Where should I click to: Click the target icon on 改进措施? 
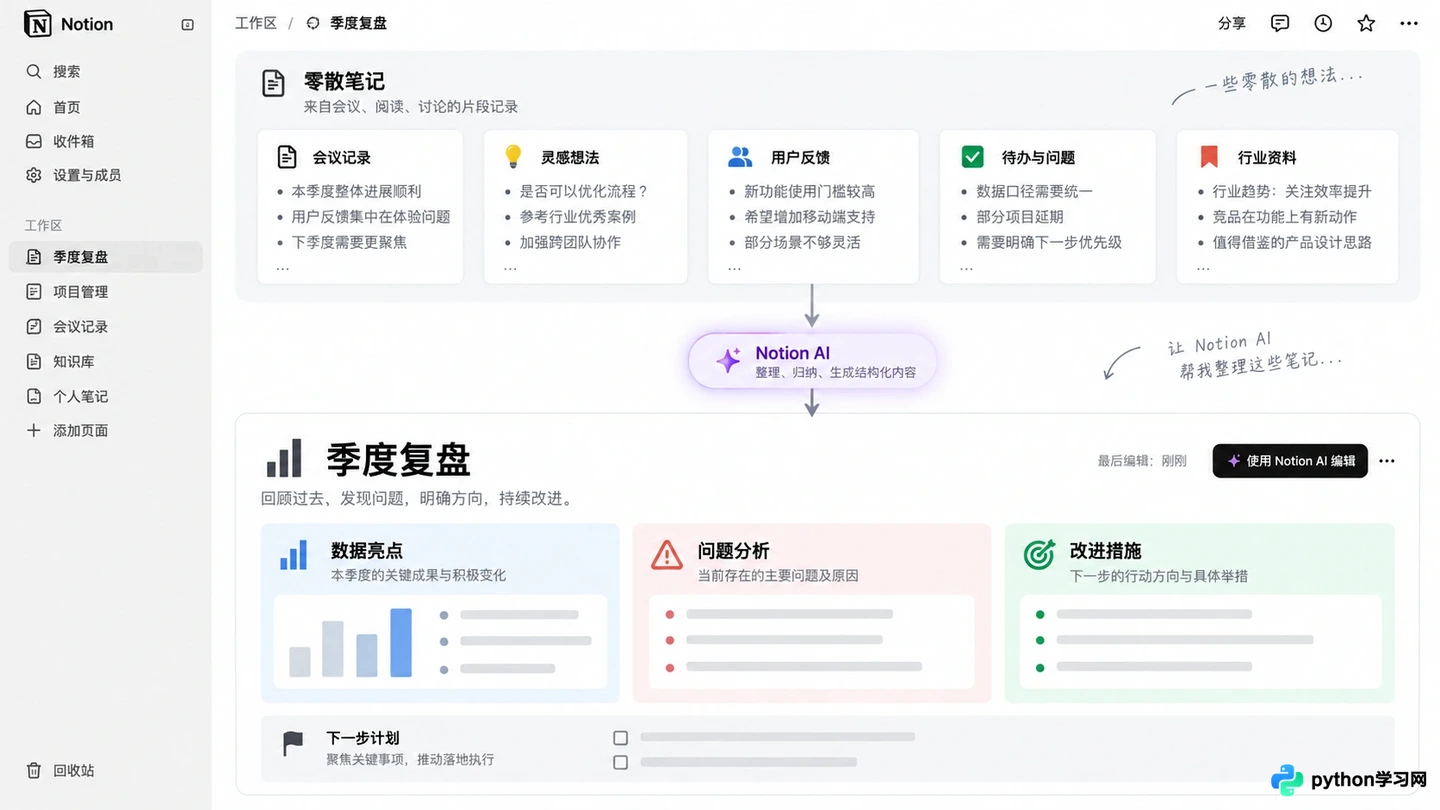(x=1039, y=554)
